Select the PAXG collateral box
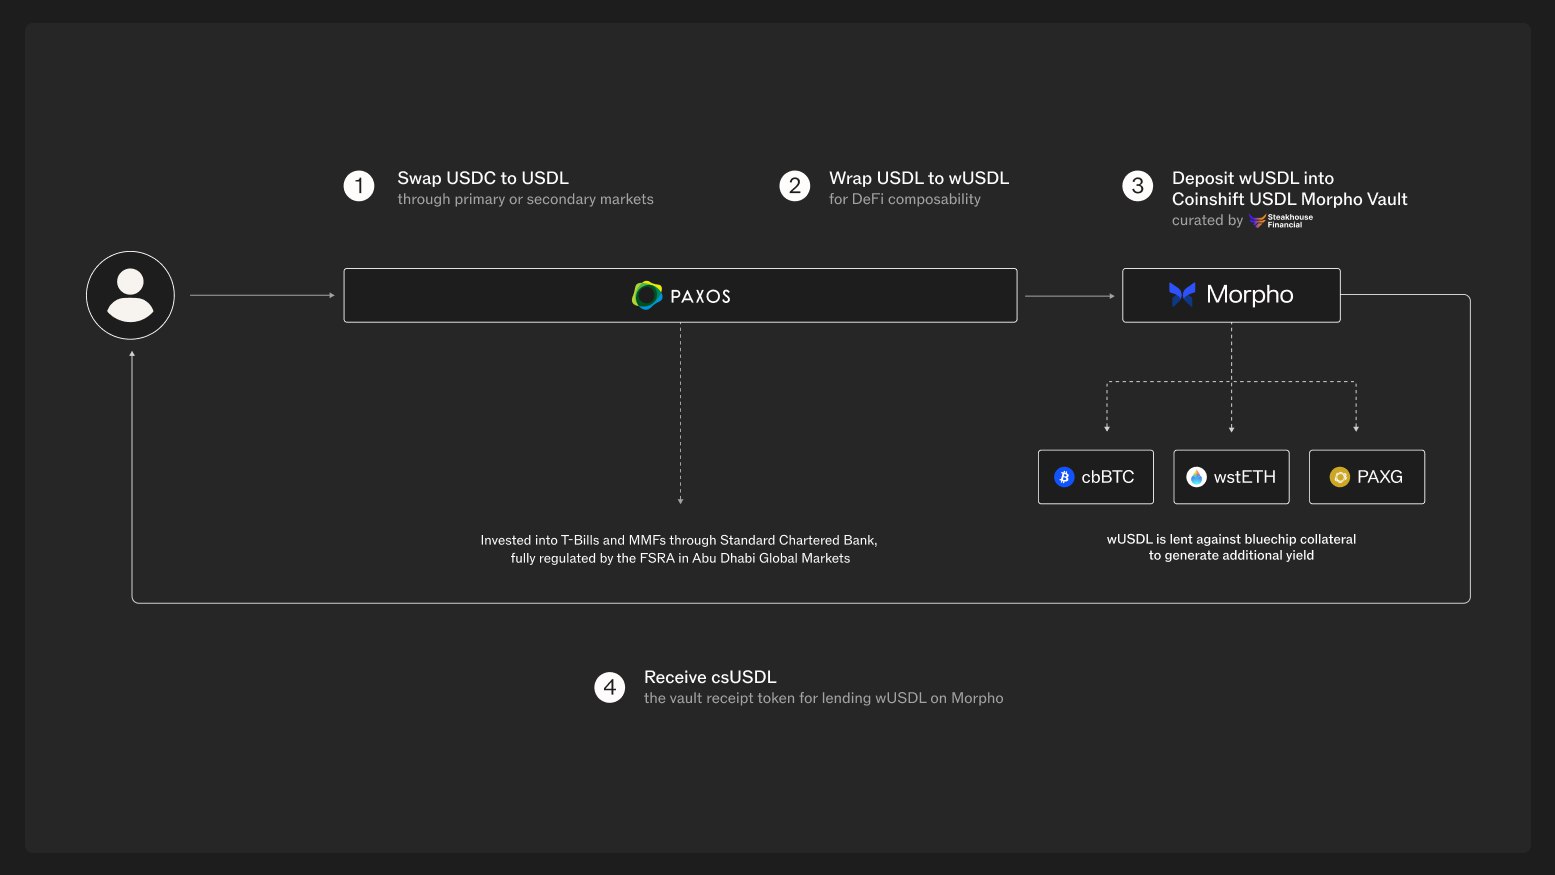Viewport: 1555px width, 875px height. (1367, 477)
